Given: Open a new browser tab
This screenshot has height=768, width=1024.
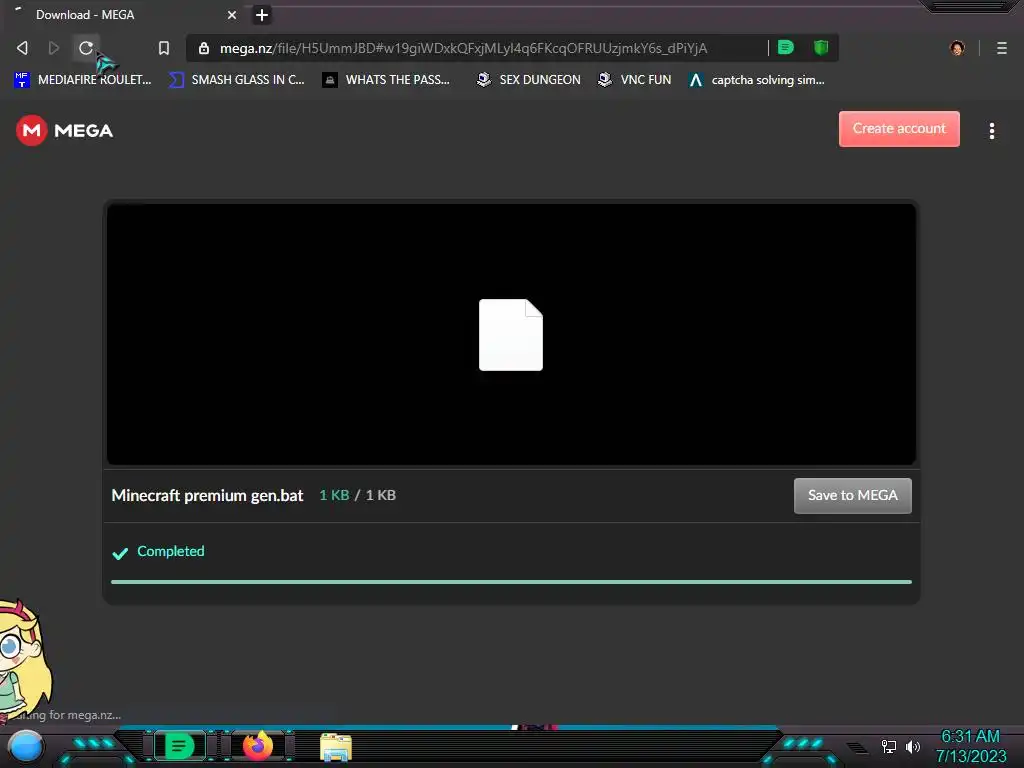Looking at the screenshot, I should point(262,14).
